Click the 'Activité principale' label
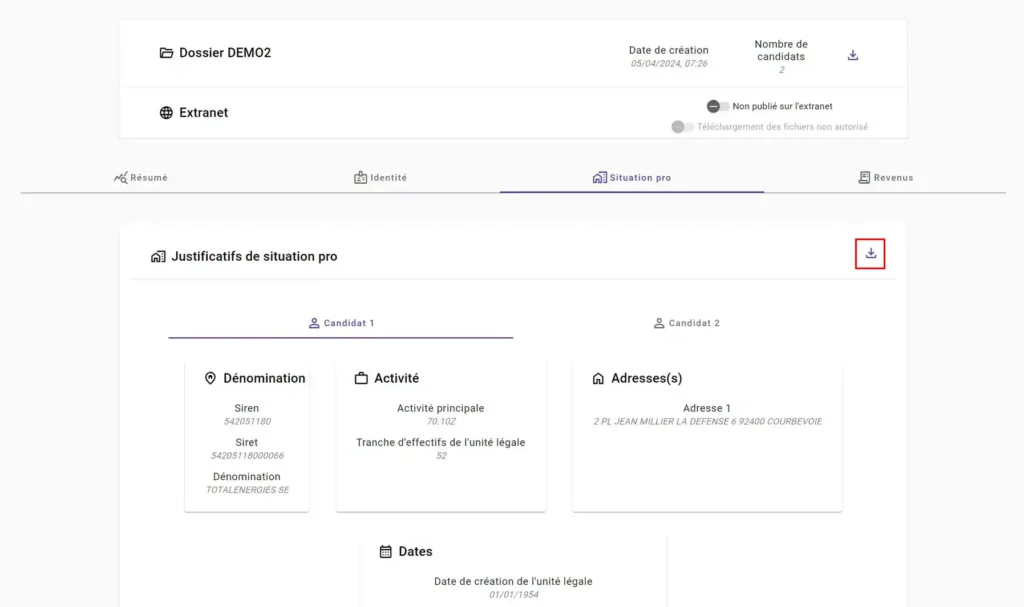1024x607 pixels. 441,408
